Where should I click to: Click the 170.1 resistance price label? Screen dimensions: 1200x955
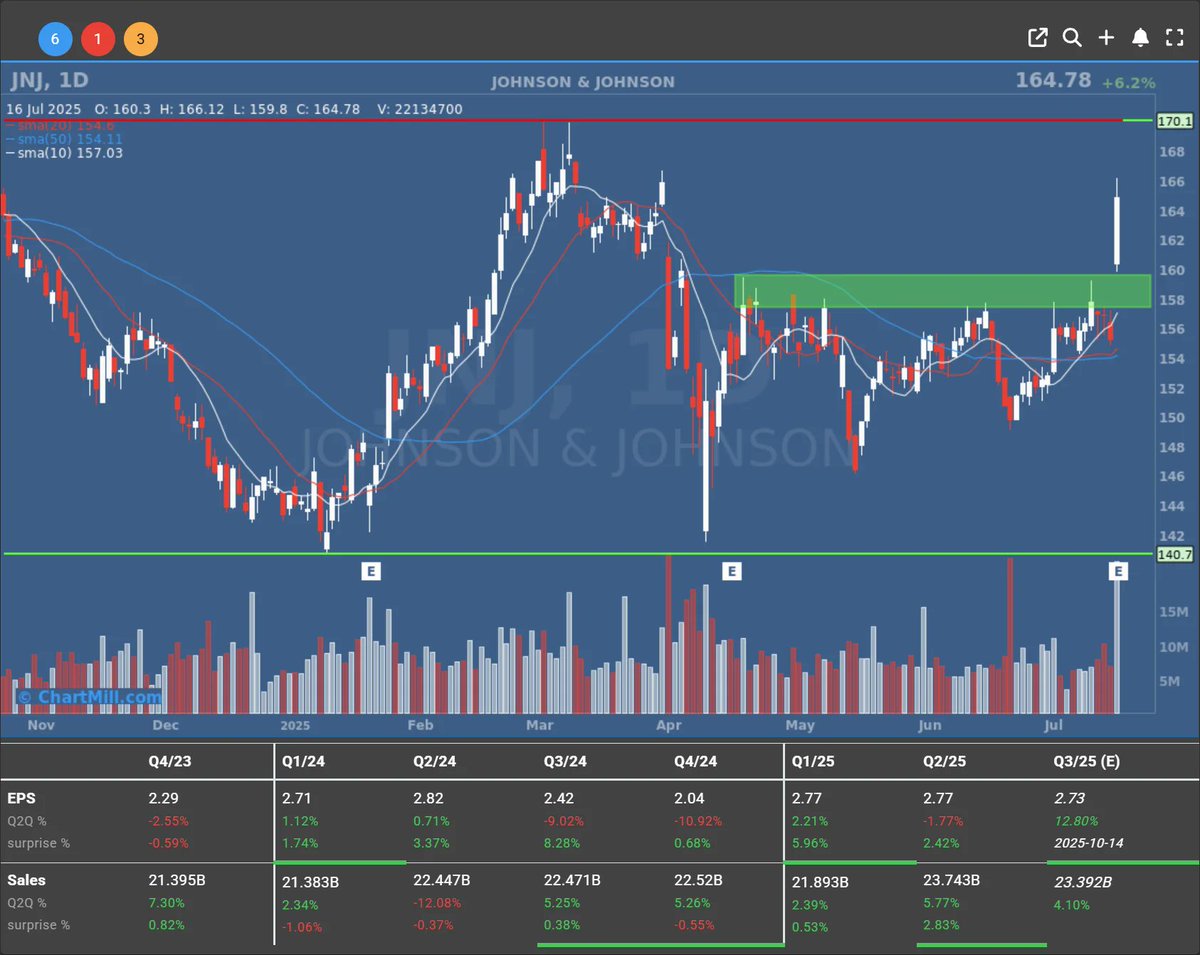click(x=1175, y=121)
